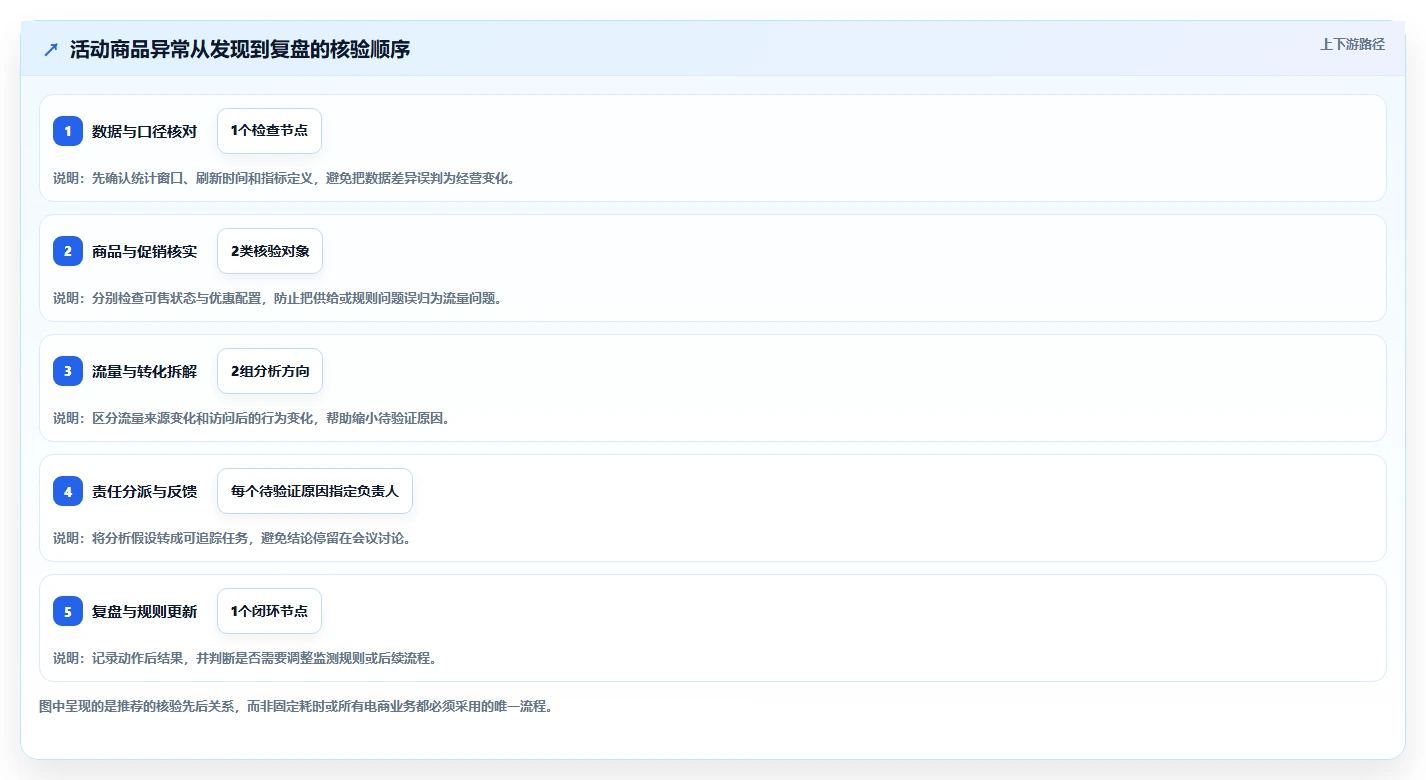This screenshot has height=780, width=1426.
Task: Select the 商品与促销核实 step title
Action: (x=144, y=251)
